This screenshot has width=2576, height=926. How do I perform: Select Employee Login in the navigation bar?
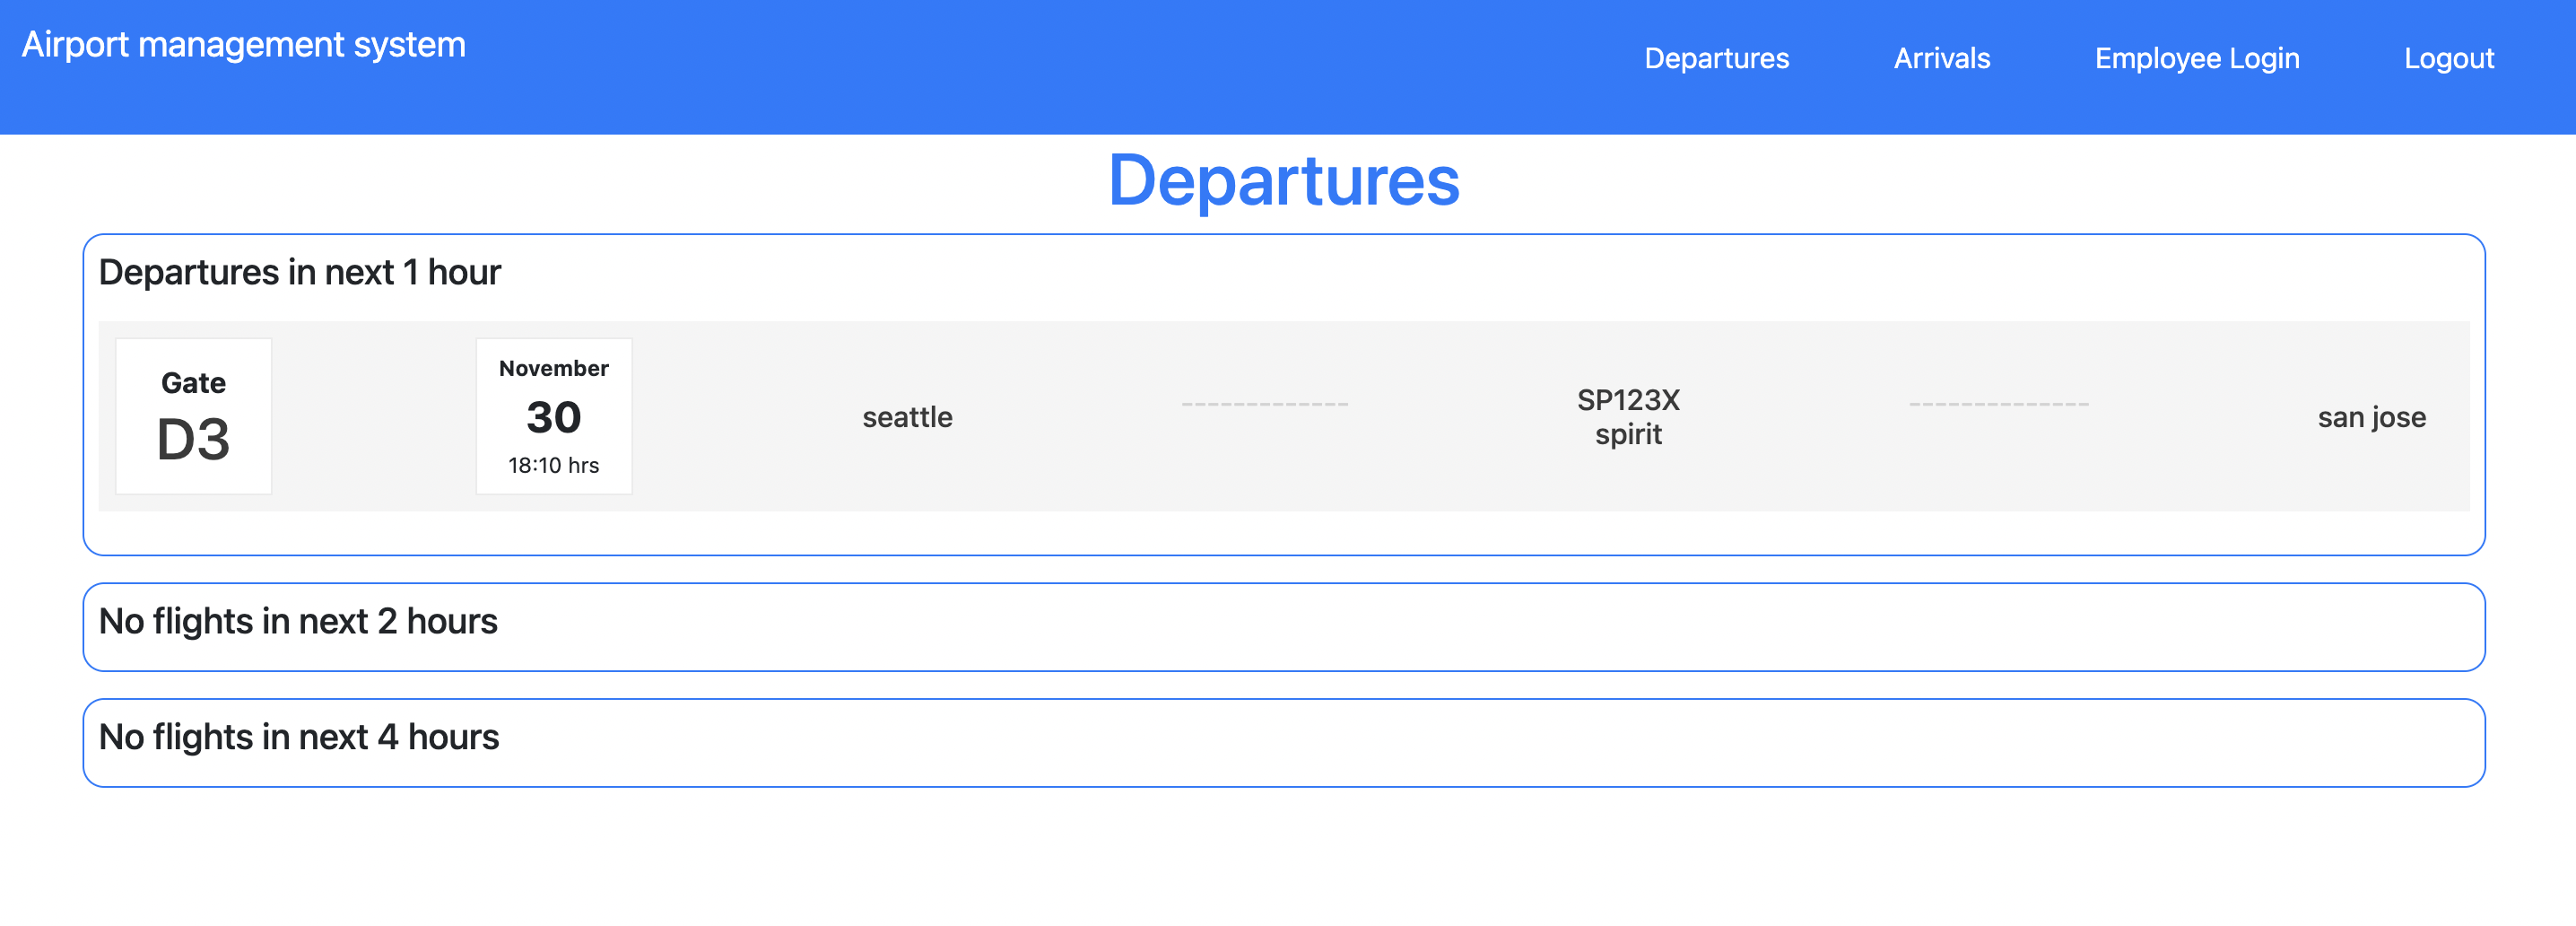[x=2197, y=59]
